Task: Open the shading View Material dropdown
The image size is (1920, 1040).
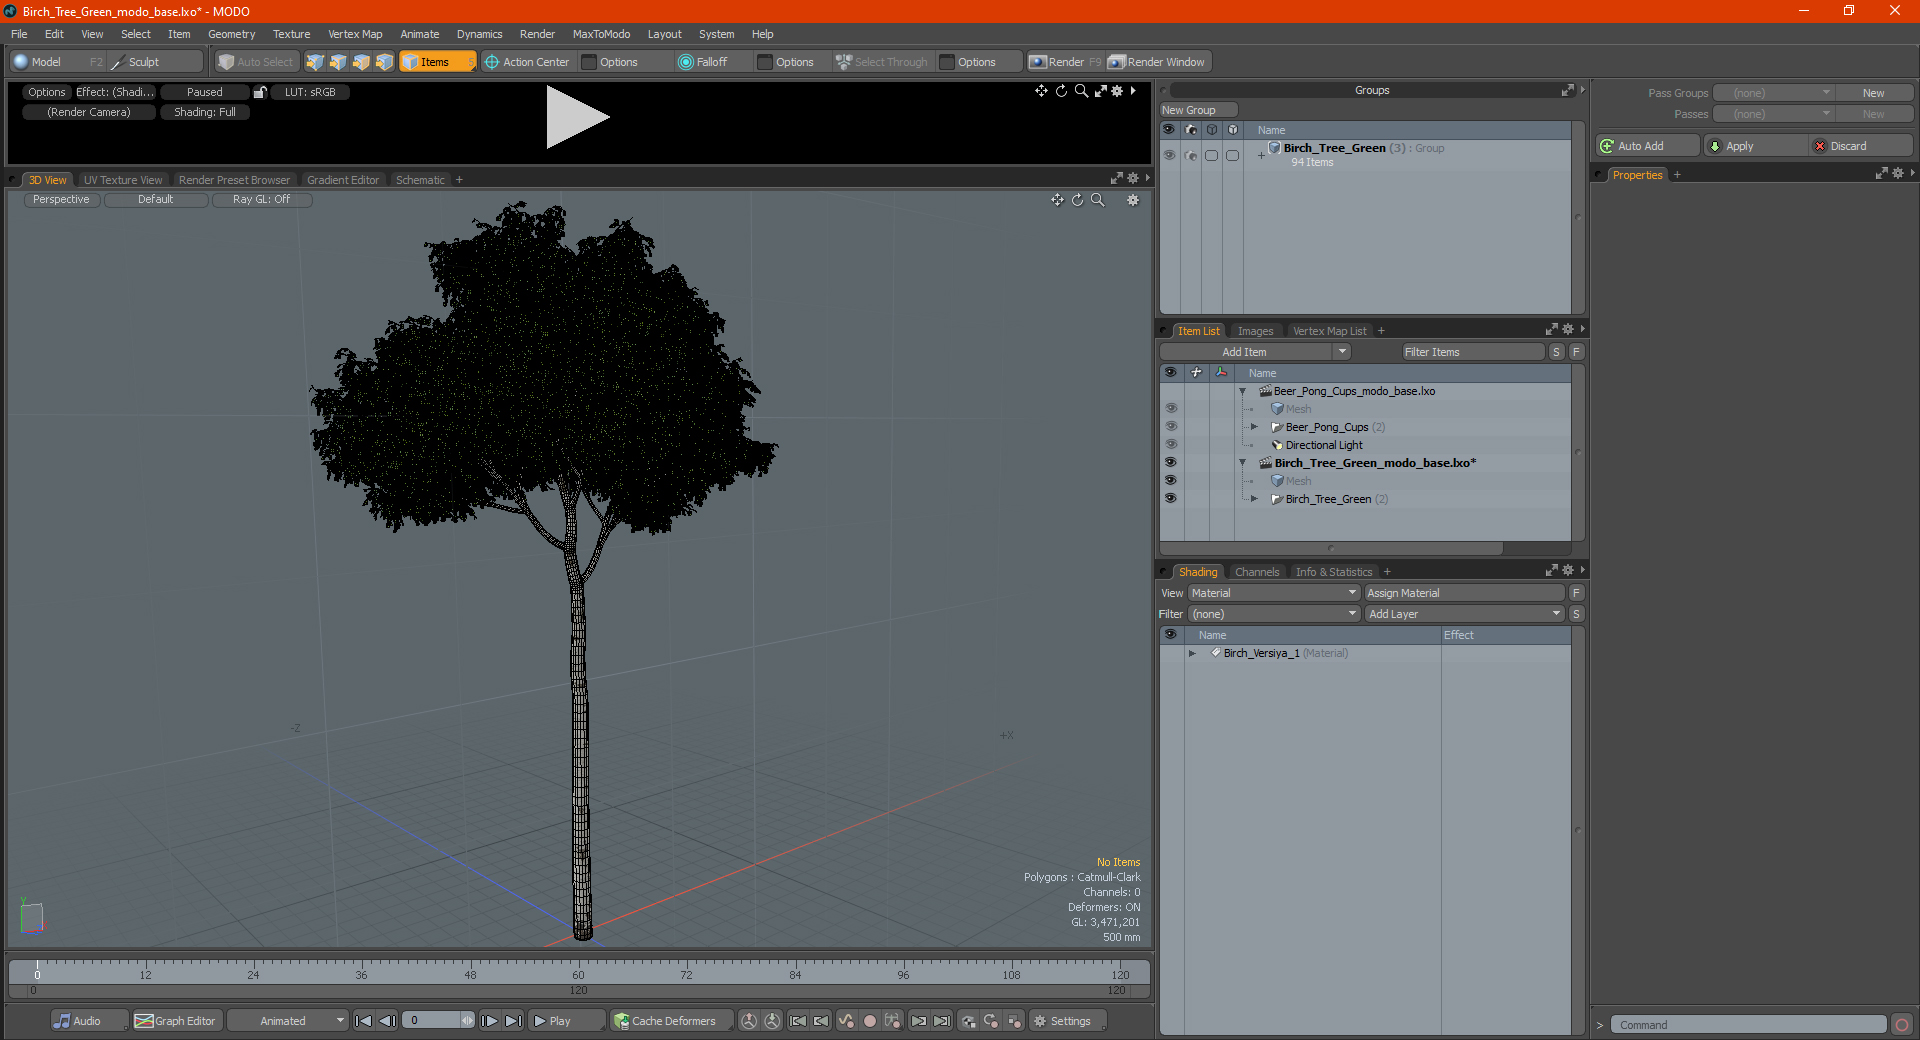Action: coord(1274,593)
